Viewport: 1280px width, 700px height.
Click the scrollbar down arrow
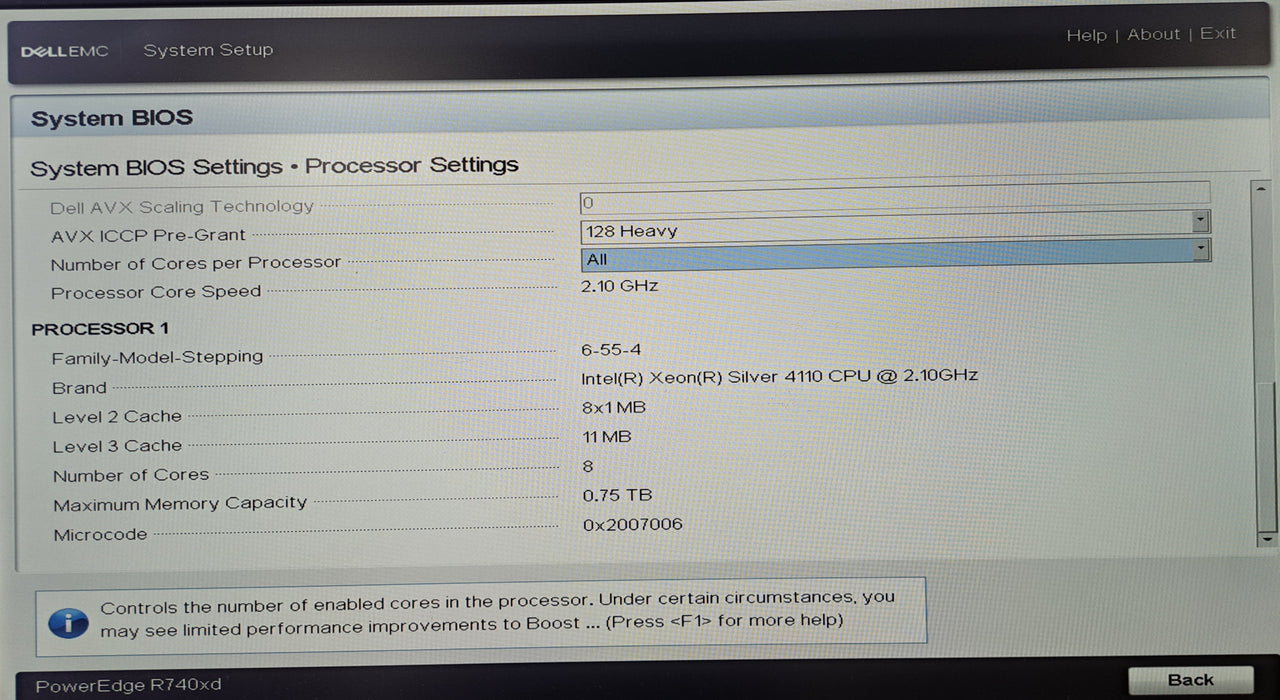click(x=1266, y=538)
